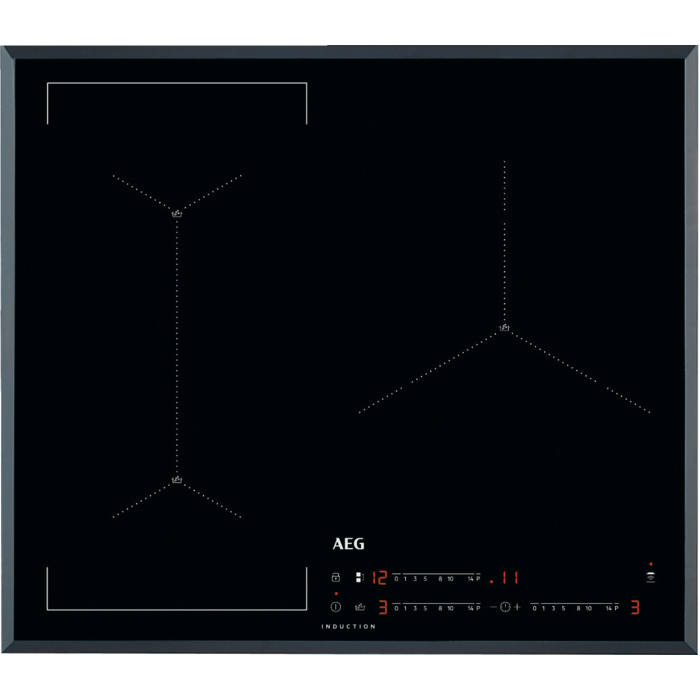Tap the AEG logo
This screenshot has width=700, height=700.
click(x=348, y=545)
